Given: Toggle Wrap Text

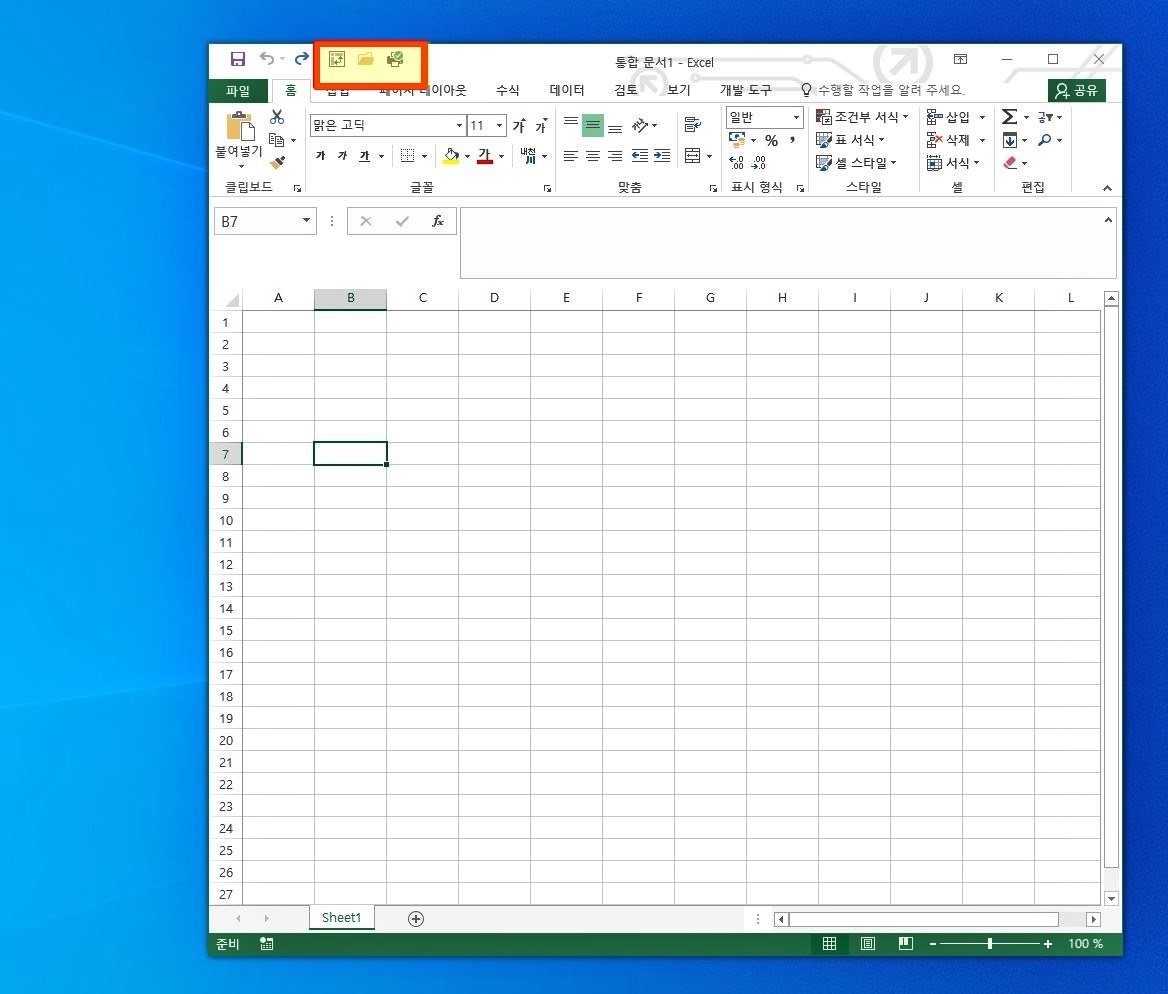Looking at the screenshot, I should pos(693,124).
